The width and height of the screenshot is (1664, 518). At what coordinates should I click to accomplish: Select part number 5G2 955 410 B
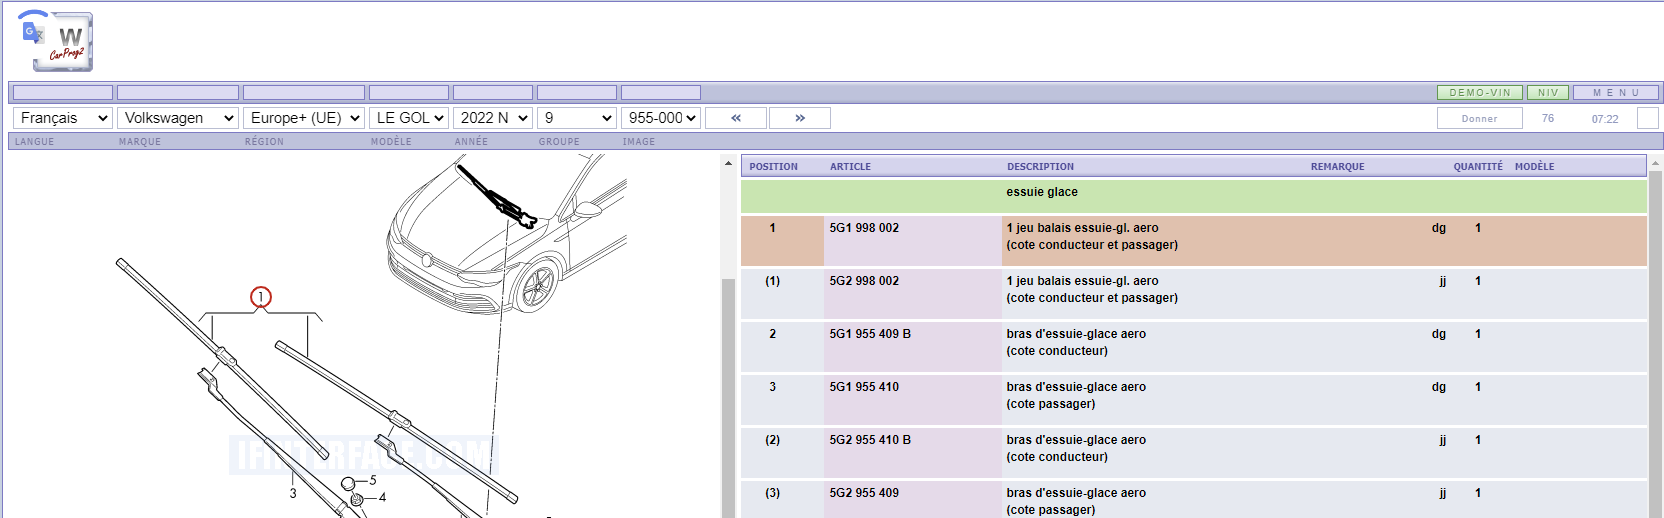coord(870,440)
